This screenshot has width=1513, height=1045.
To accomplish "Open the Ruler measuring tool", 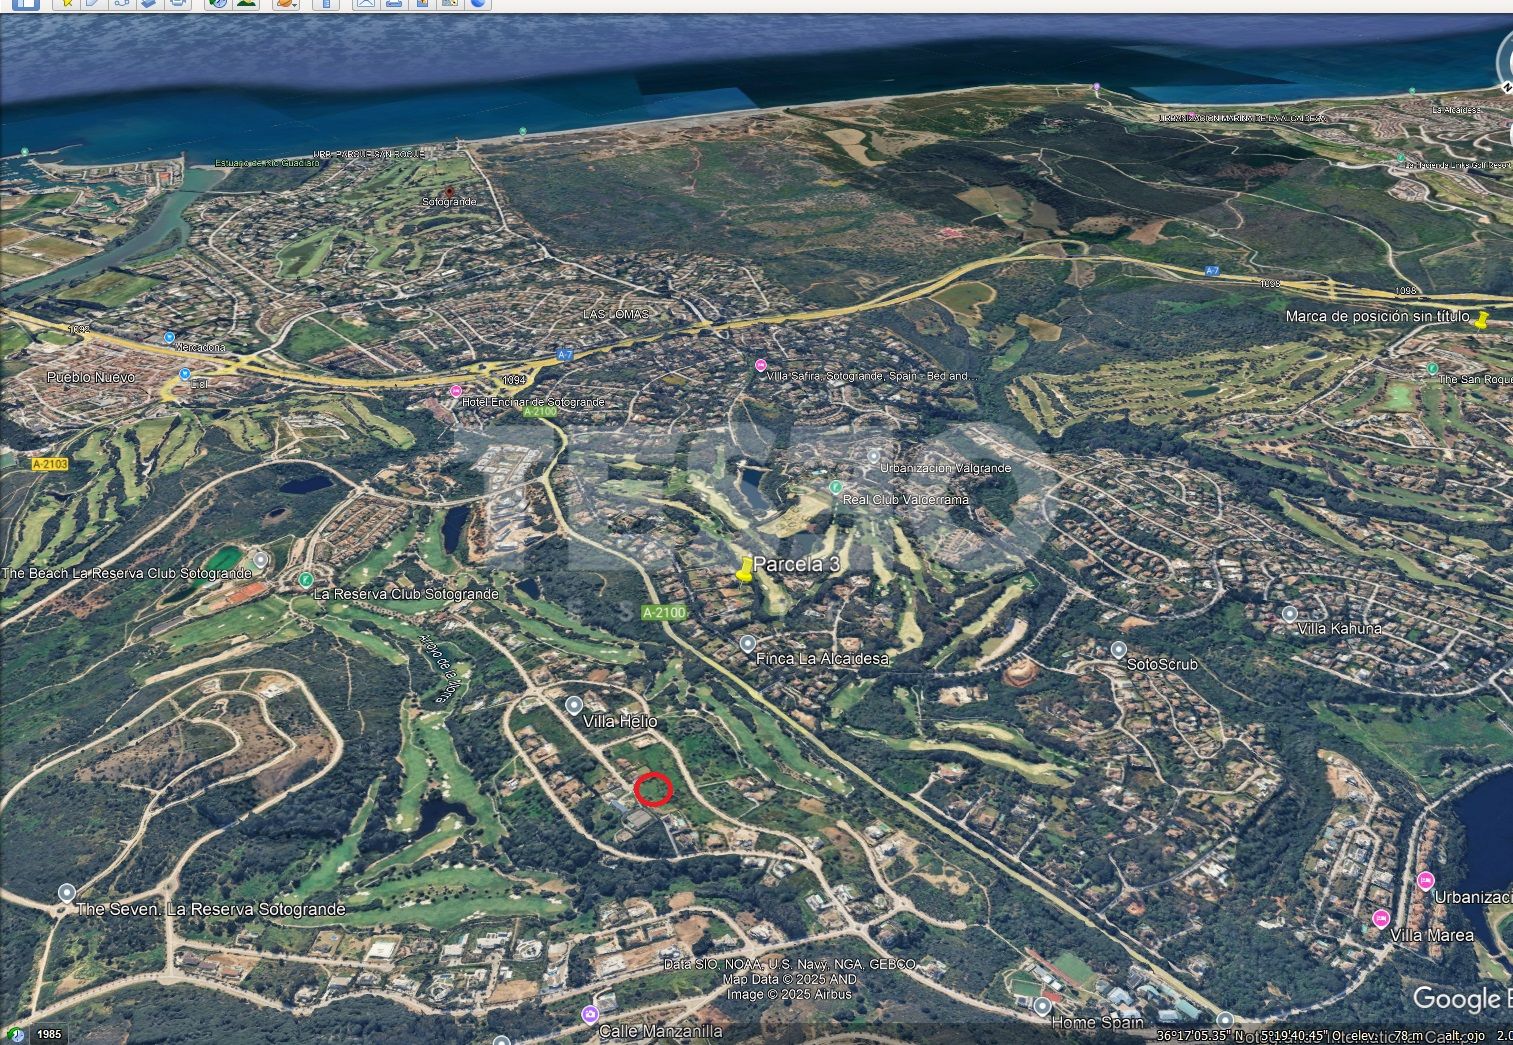I will [326, 3].
